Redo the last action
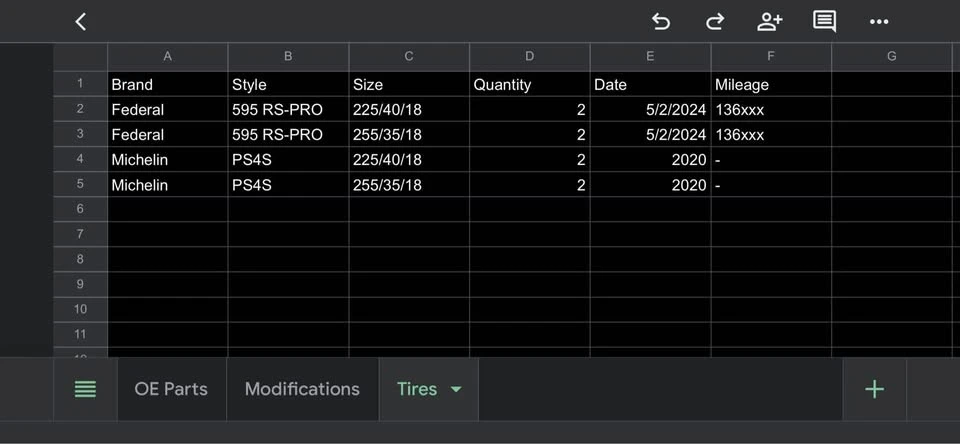Image resolution: width=960 pixels, height=444 pixels. pos(714,22)
